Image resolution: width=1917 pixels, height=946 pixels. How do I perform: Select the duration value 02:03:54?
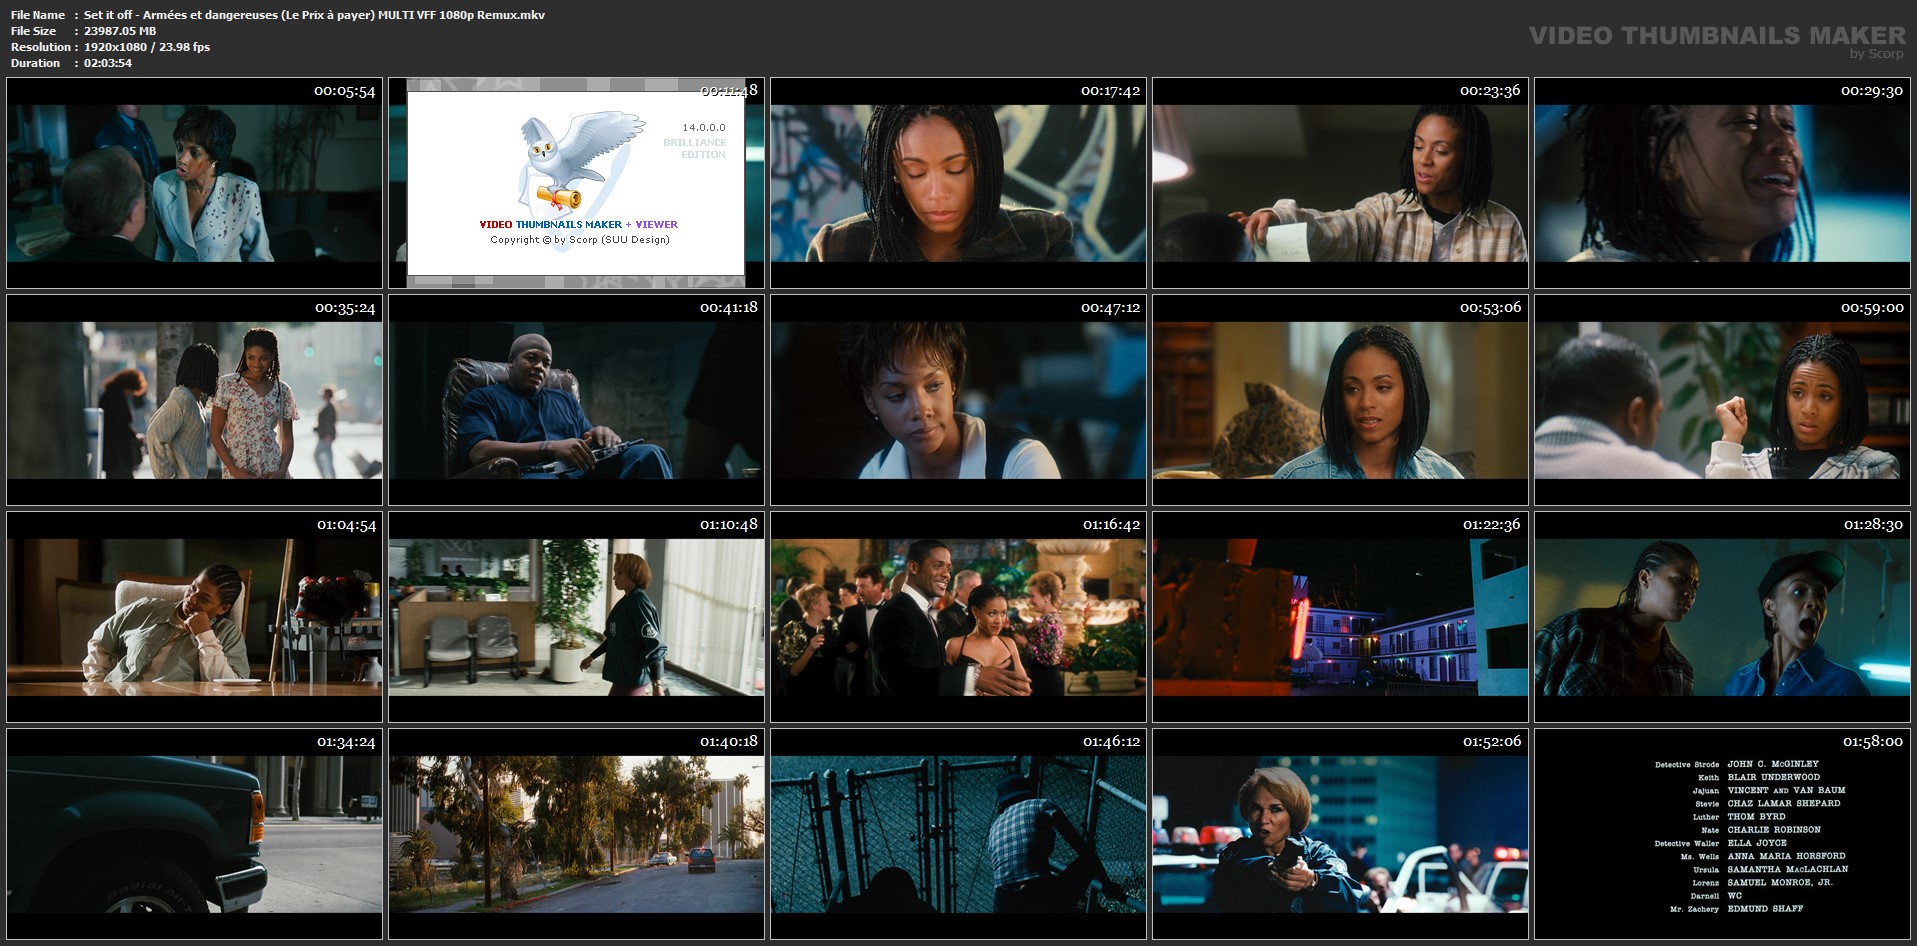point(108,63)
